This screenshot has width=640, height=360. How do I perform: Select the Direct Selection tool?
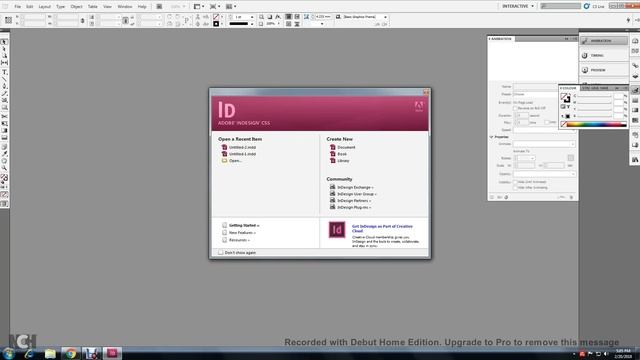(x=4, y=49)
